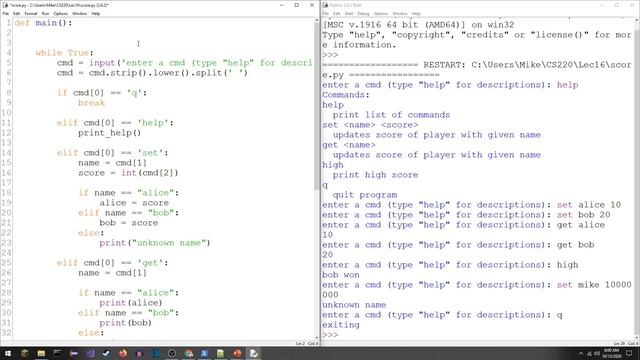Click 'print(alice)' line in editor
Image resolution: width=640 pixels, height=360 pixels.
[131, 303]
